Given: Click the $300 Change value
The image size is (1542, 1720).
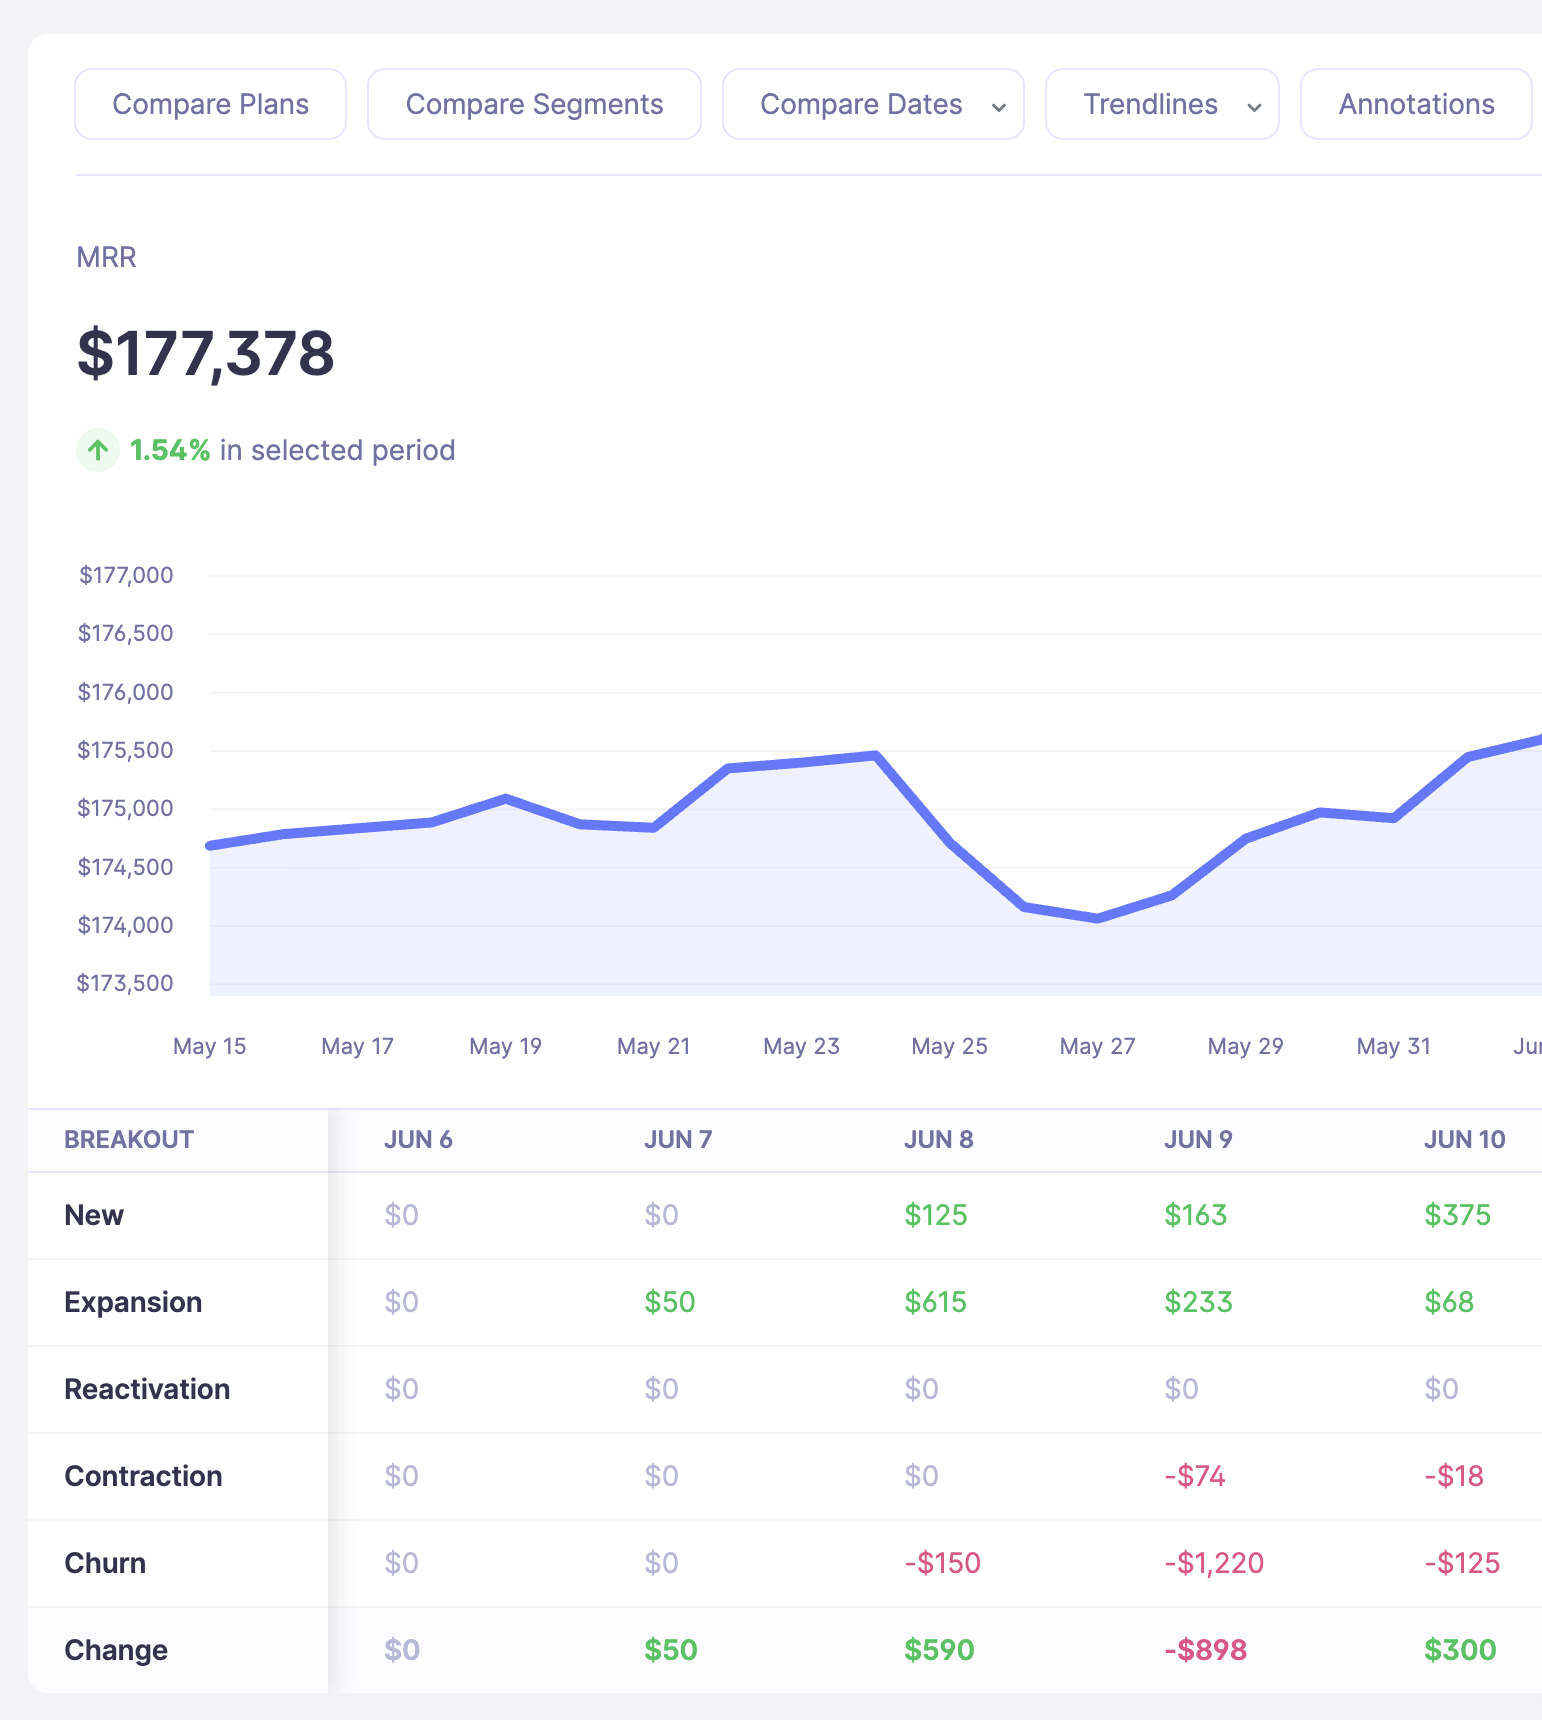Looking at the screenshot, I should pyautogui.click(x=1460, y=1650).
